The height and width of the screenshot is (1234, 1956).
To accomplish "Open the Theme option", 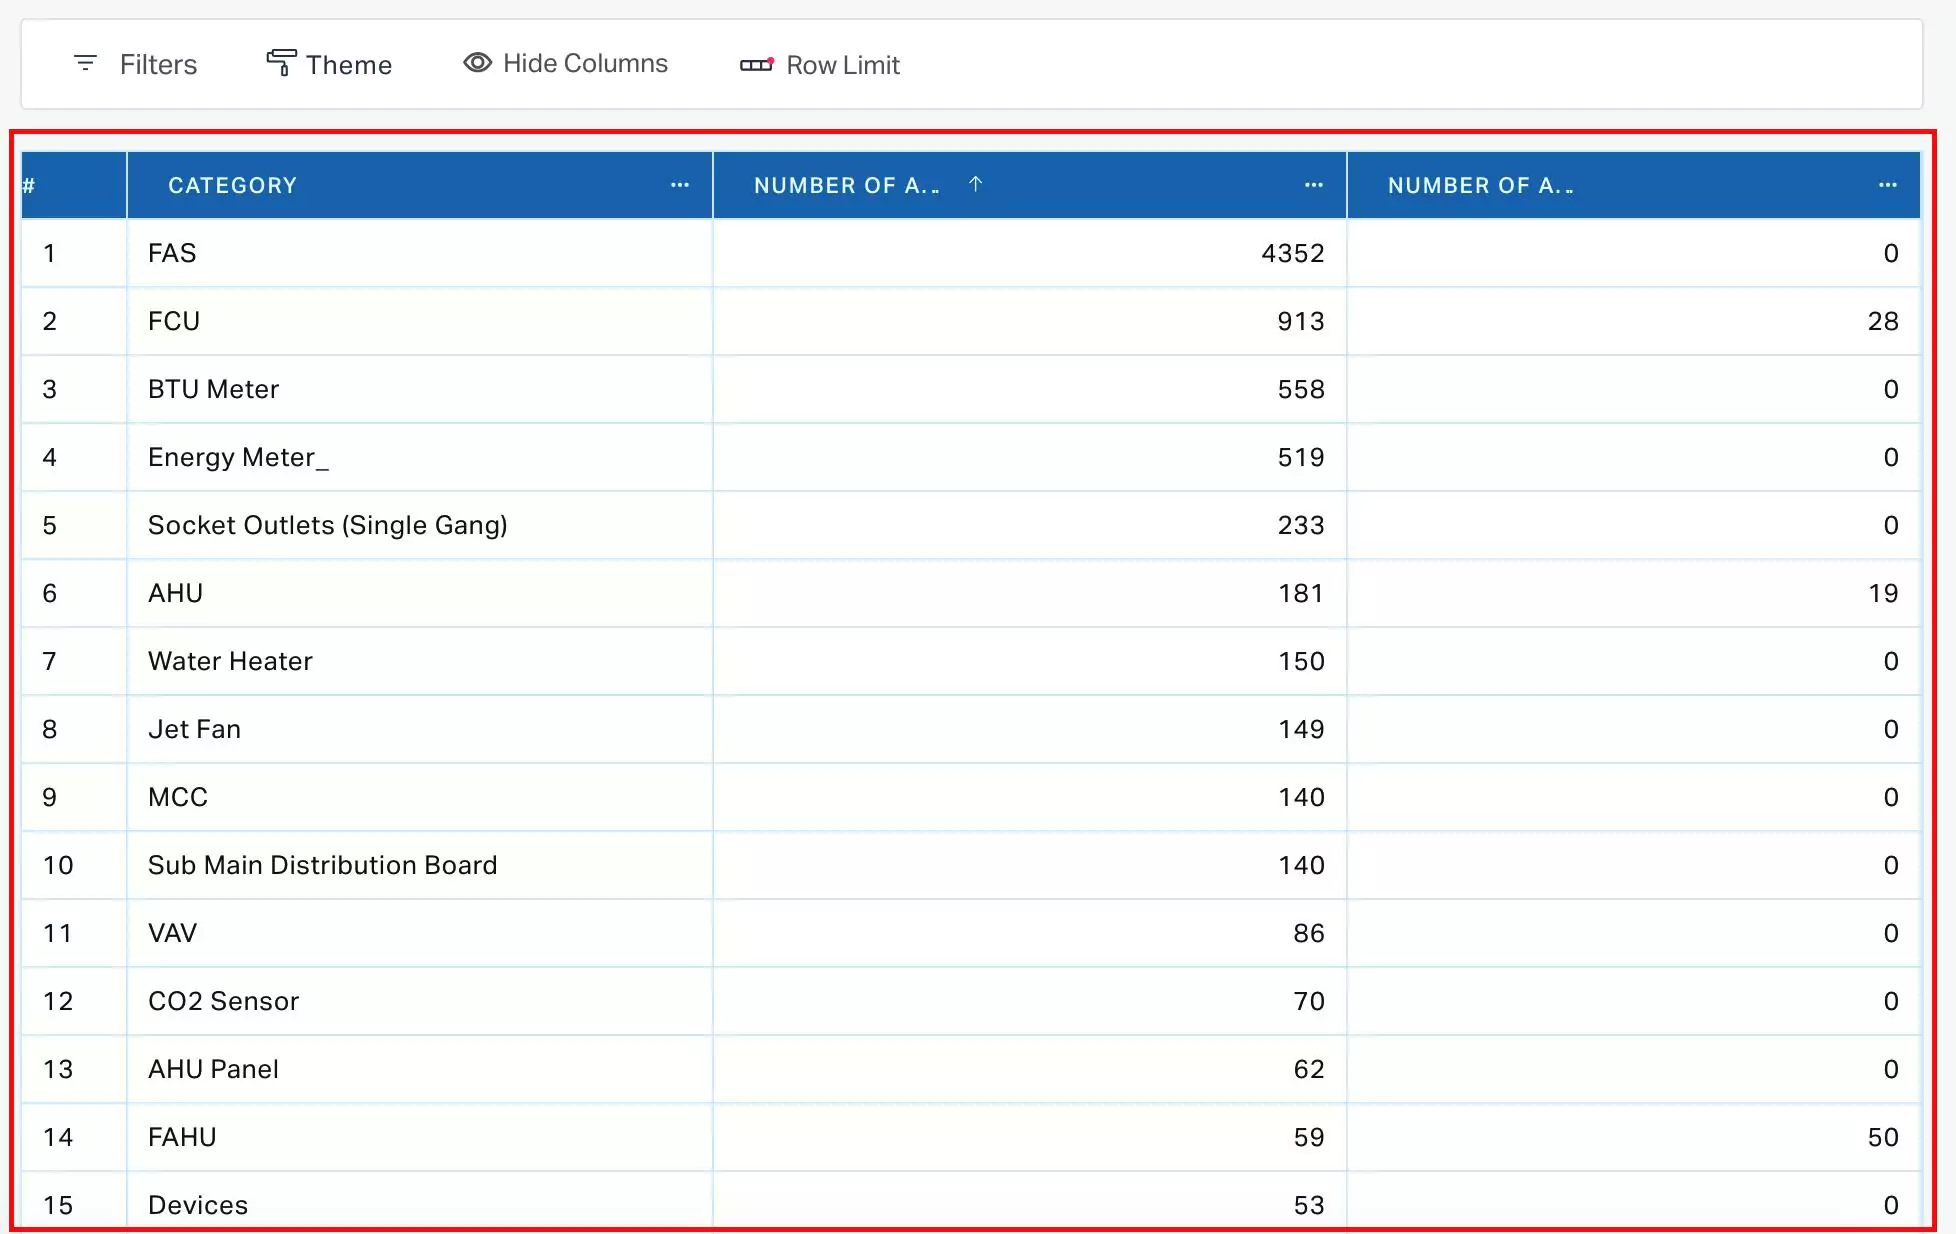I will pyautogui.click(x=348, y=65).
